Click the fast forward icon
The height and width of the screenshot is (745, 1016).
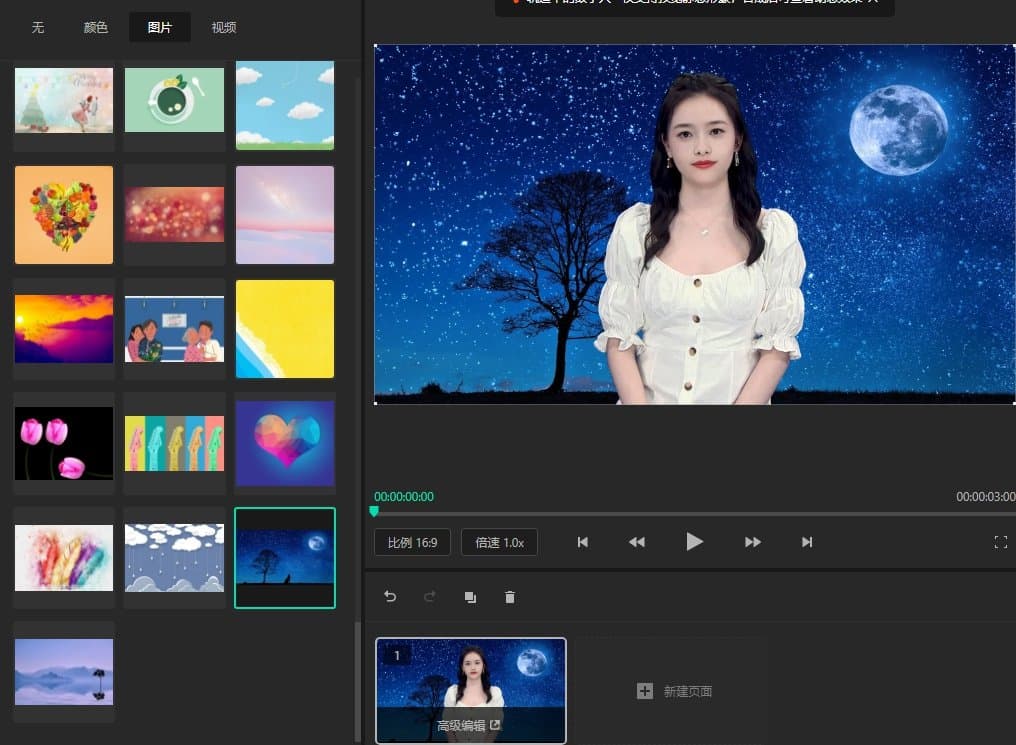(753, 542)
